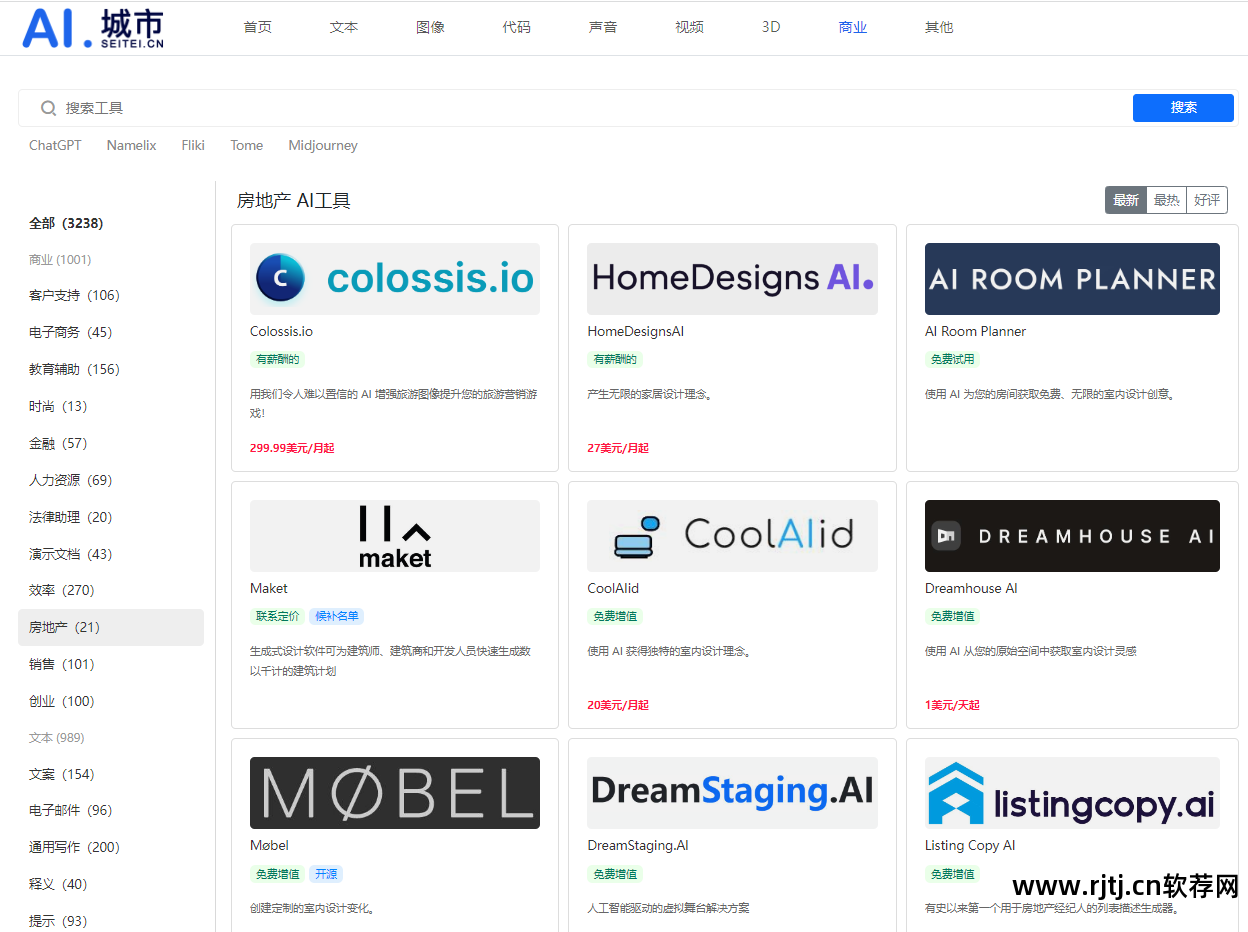Click the AI Room Planner title
Image resolution: width=1248 pixels, height=932 pixels.
pos(975,331)
